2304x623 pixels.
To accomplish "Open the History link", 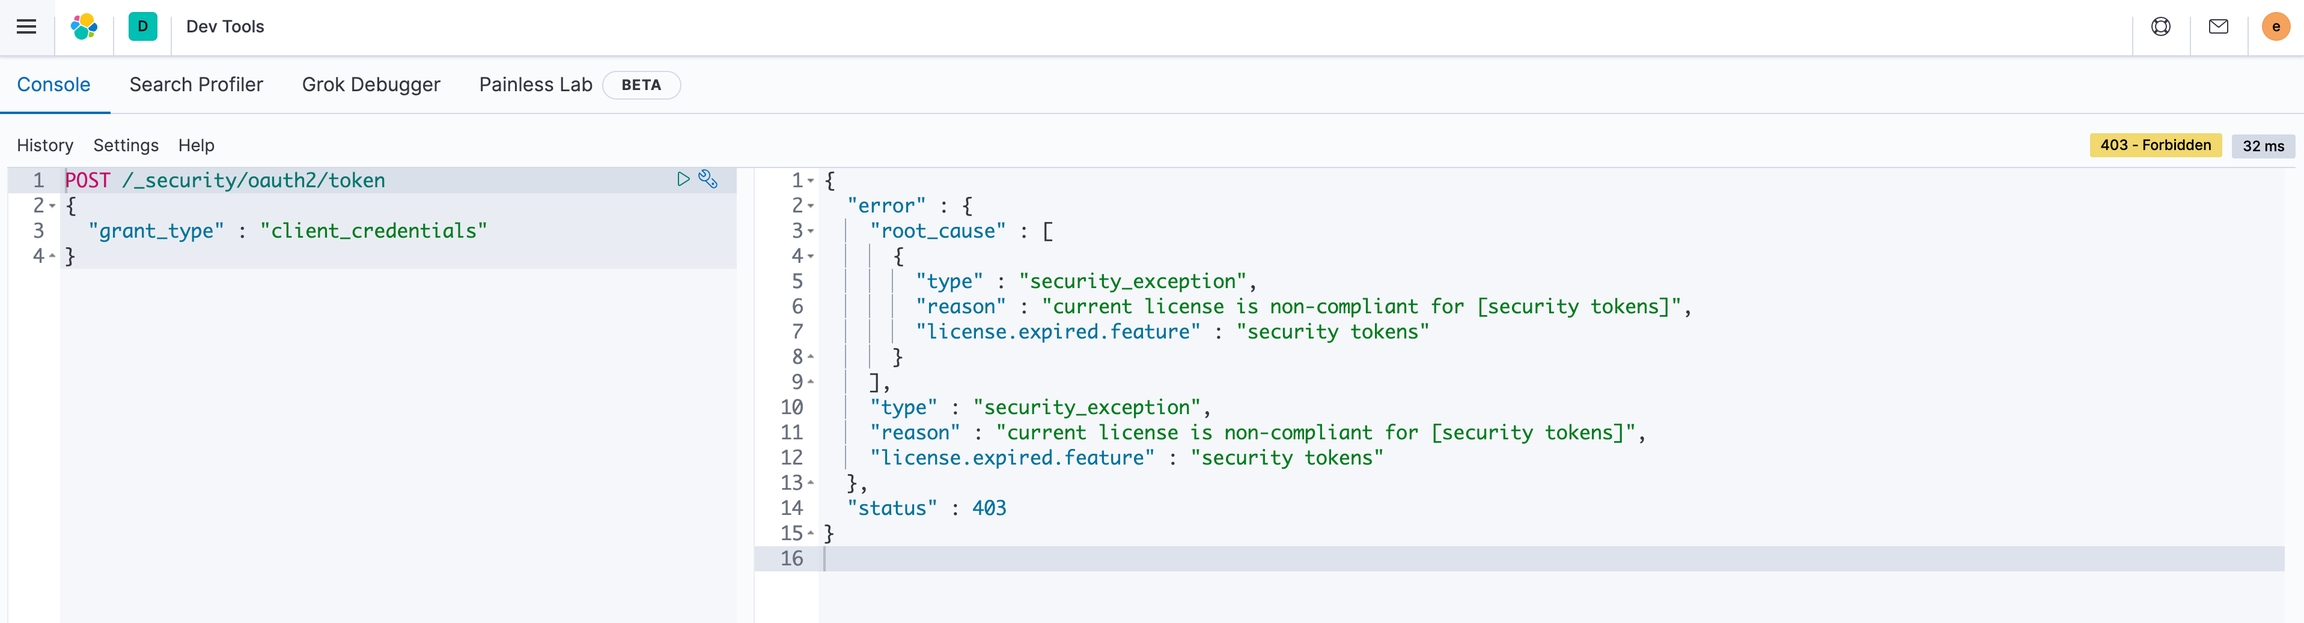I will [x=45, y=145].
